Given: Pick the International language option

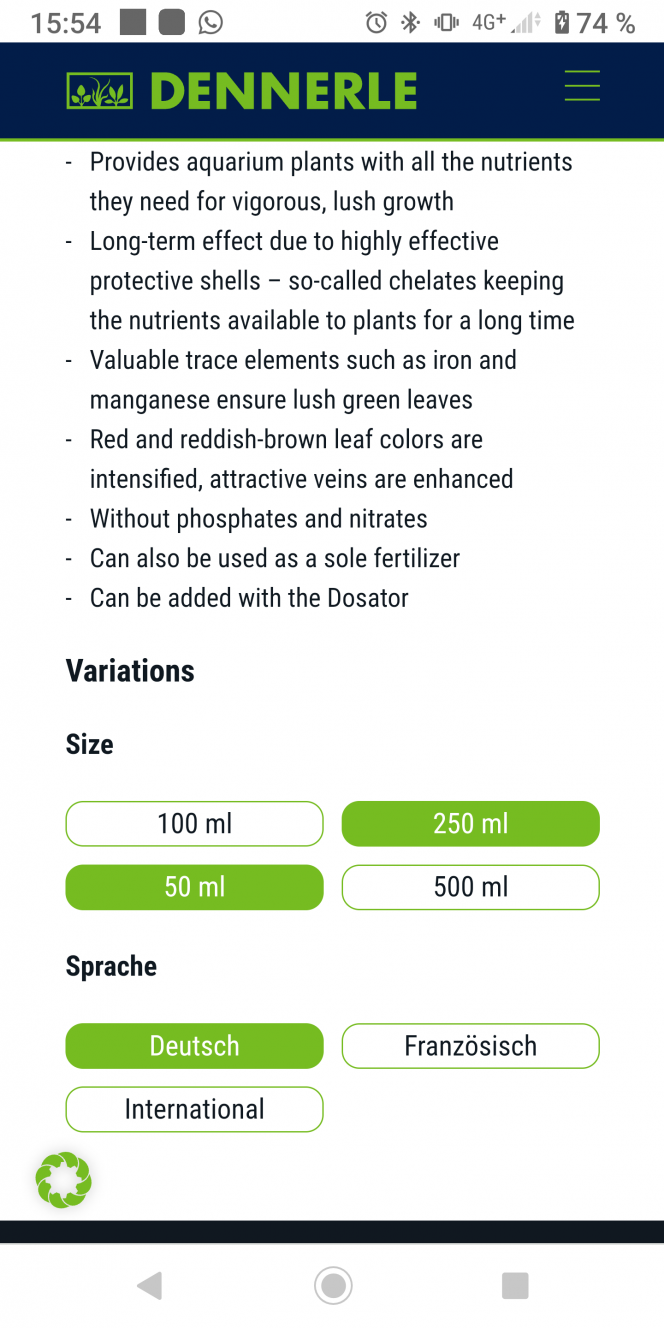Looking at the screenshot, I should click(194, 1109).
